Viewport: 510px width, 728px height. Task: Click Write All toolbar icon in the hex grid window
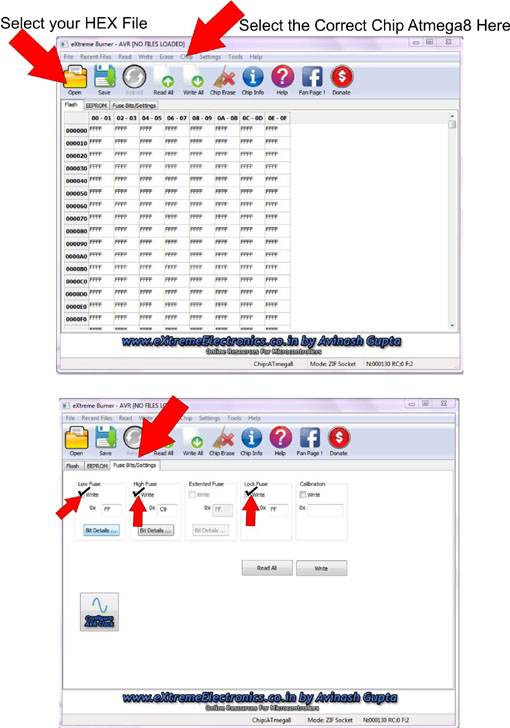tap(193, 80)
